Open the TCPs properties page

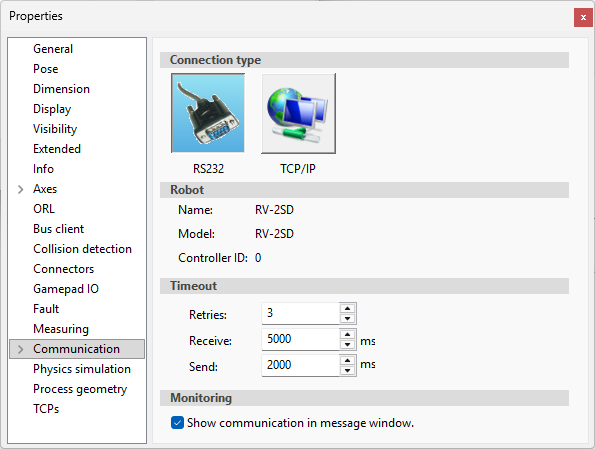pyautogui.click(x=46, y=409)
